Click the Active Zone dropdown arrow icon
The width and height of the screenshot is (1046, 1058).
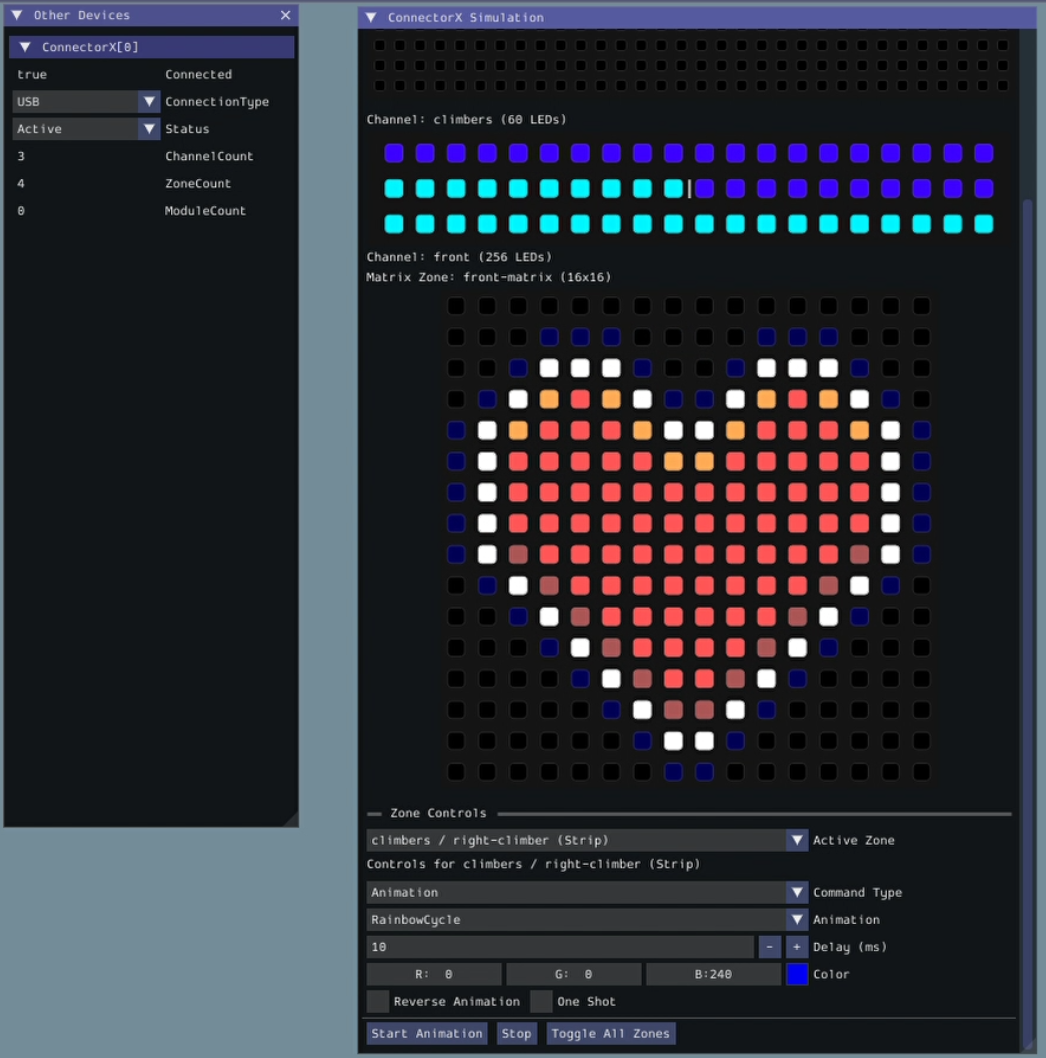click(797, 840)
